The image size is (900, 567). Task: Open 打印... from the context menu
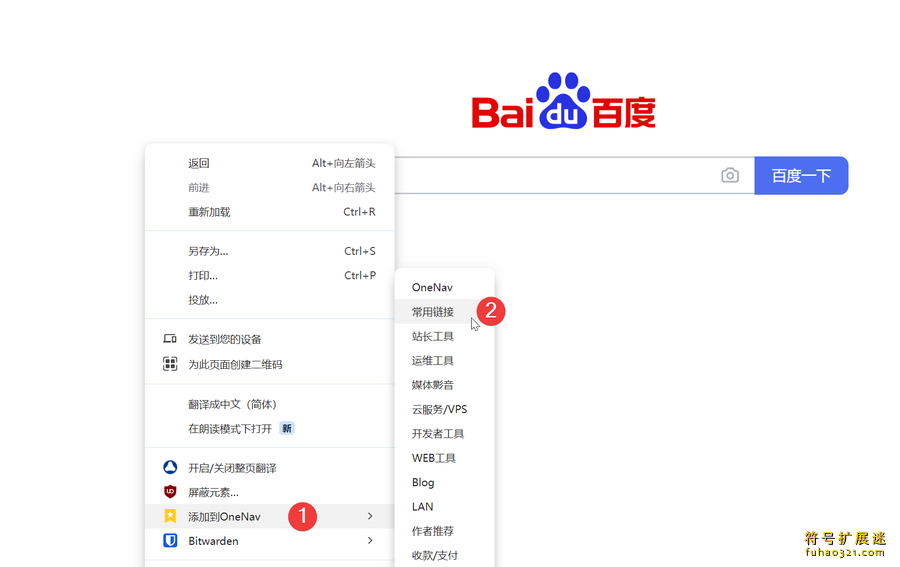(270, 275)
